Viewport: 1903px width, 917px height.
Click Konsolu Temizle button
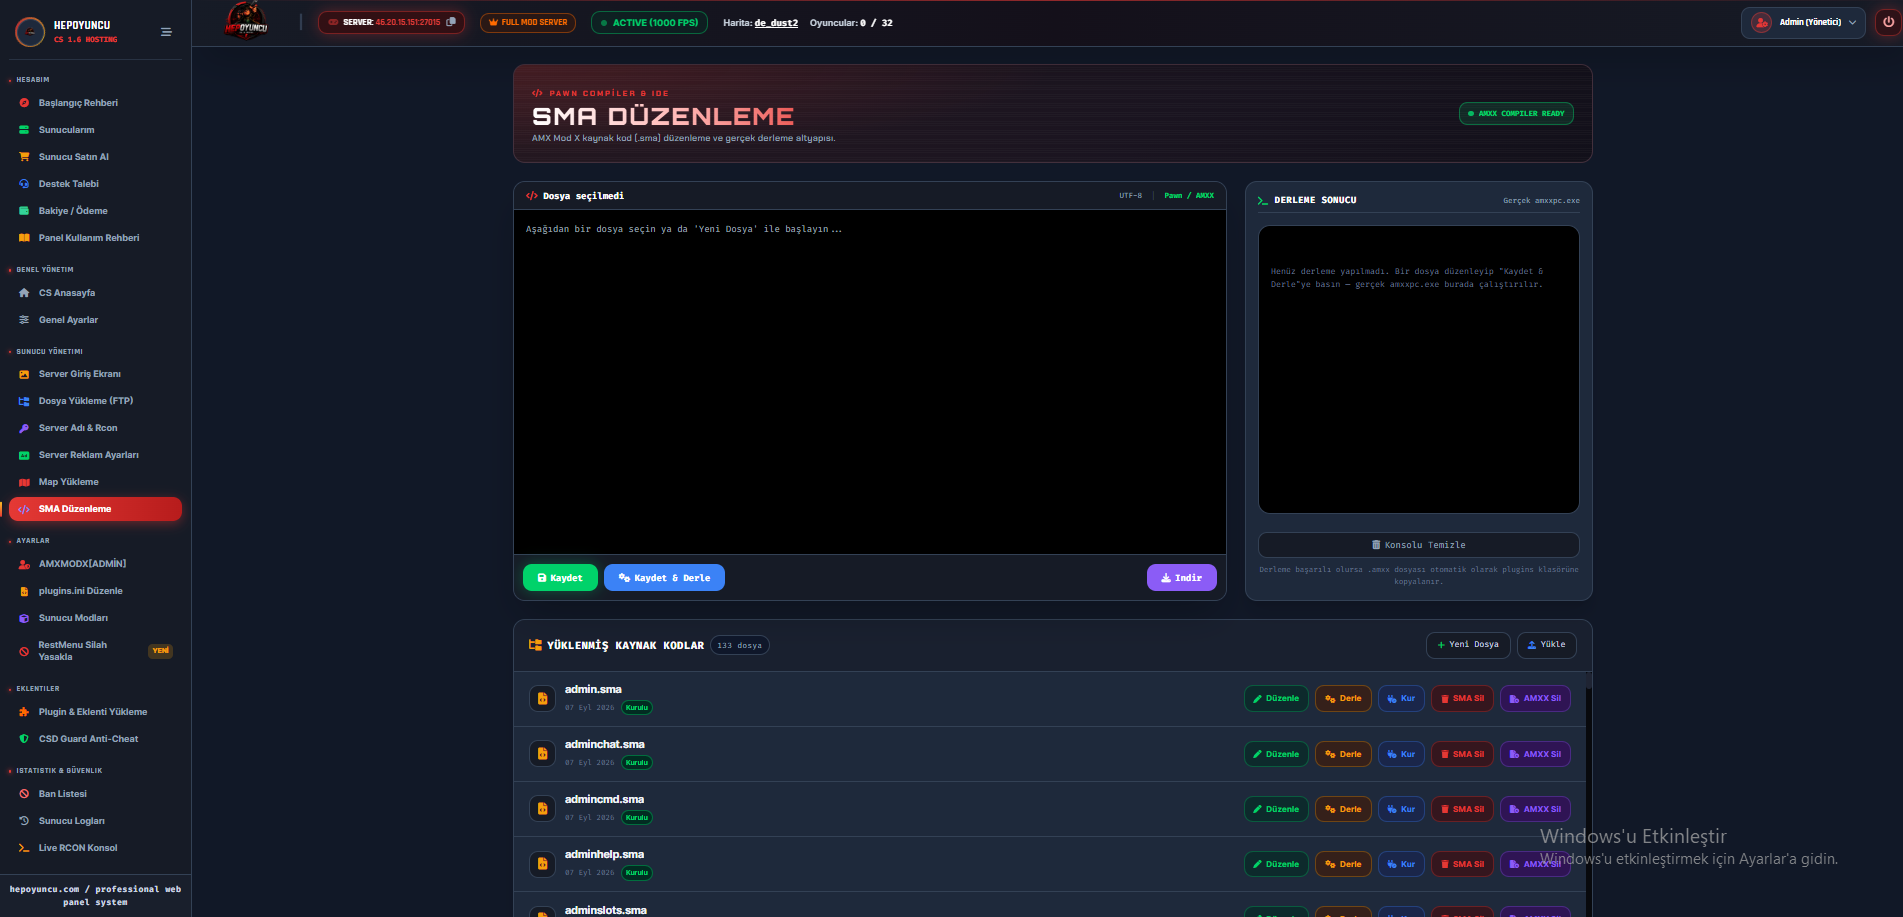pos(1418,545)
